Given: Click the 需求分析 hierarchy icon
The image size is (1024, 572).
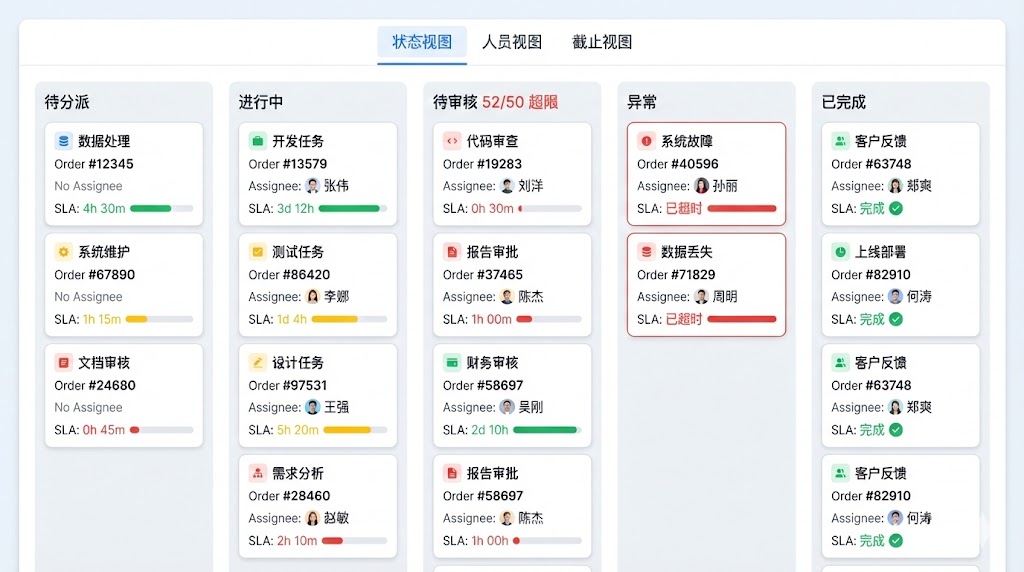Looking at the screenshot, I should pyautogui.click(x=257, y=473).
